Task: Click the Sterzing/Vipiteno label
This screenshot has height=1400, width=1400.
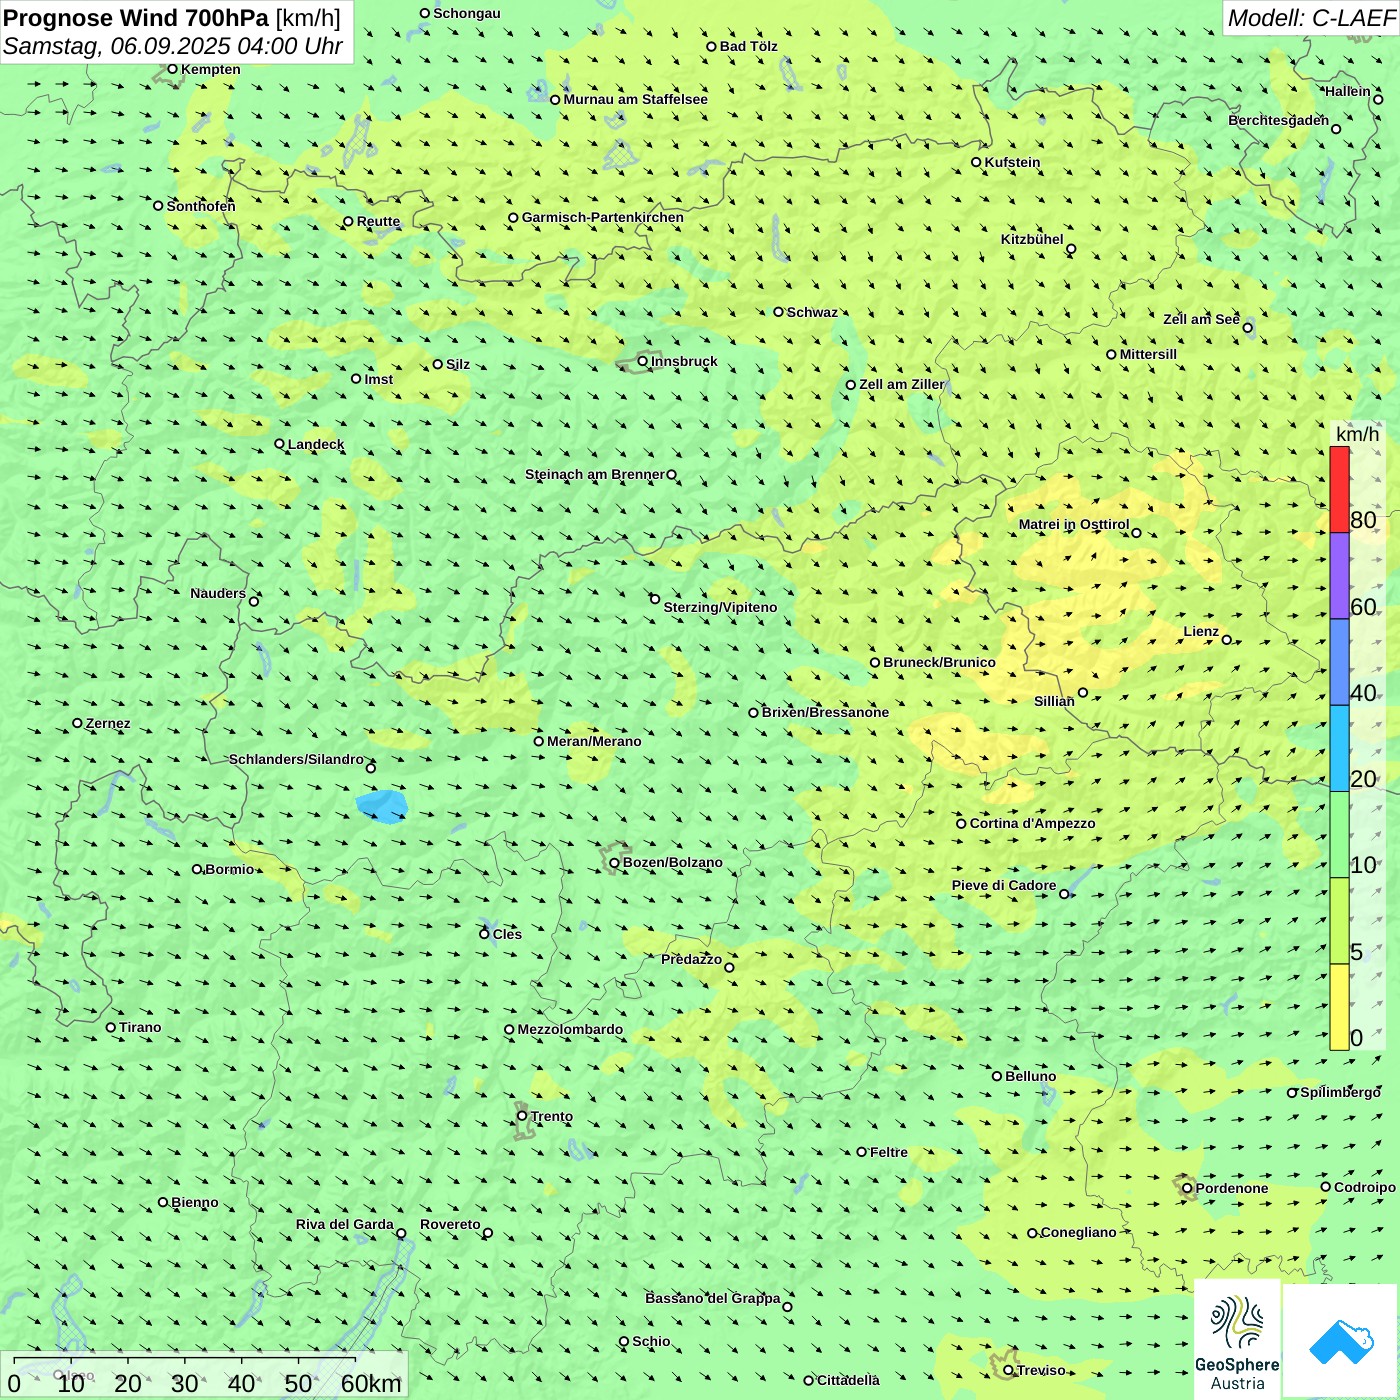Action: [720, 607]
